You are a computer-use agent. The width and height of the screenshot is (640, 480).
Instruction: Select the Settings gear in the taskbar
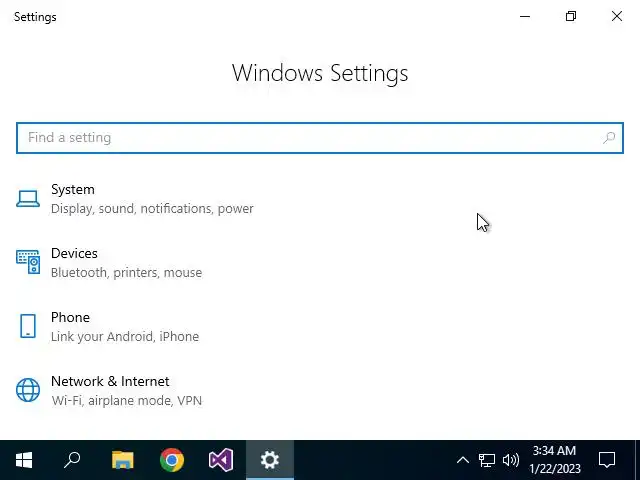point(270,460)
